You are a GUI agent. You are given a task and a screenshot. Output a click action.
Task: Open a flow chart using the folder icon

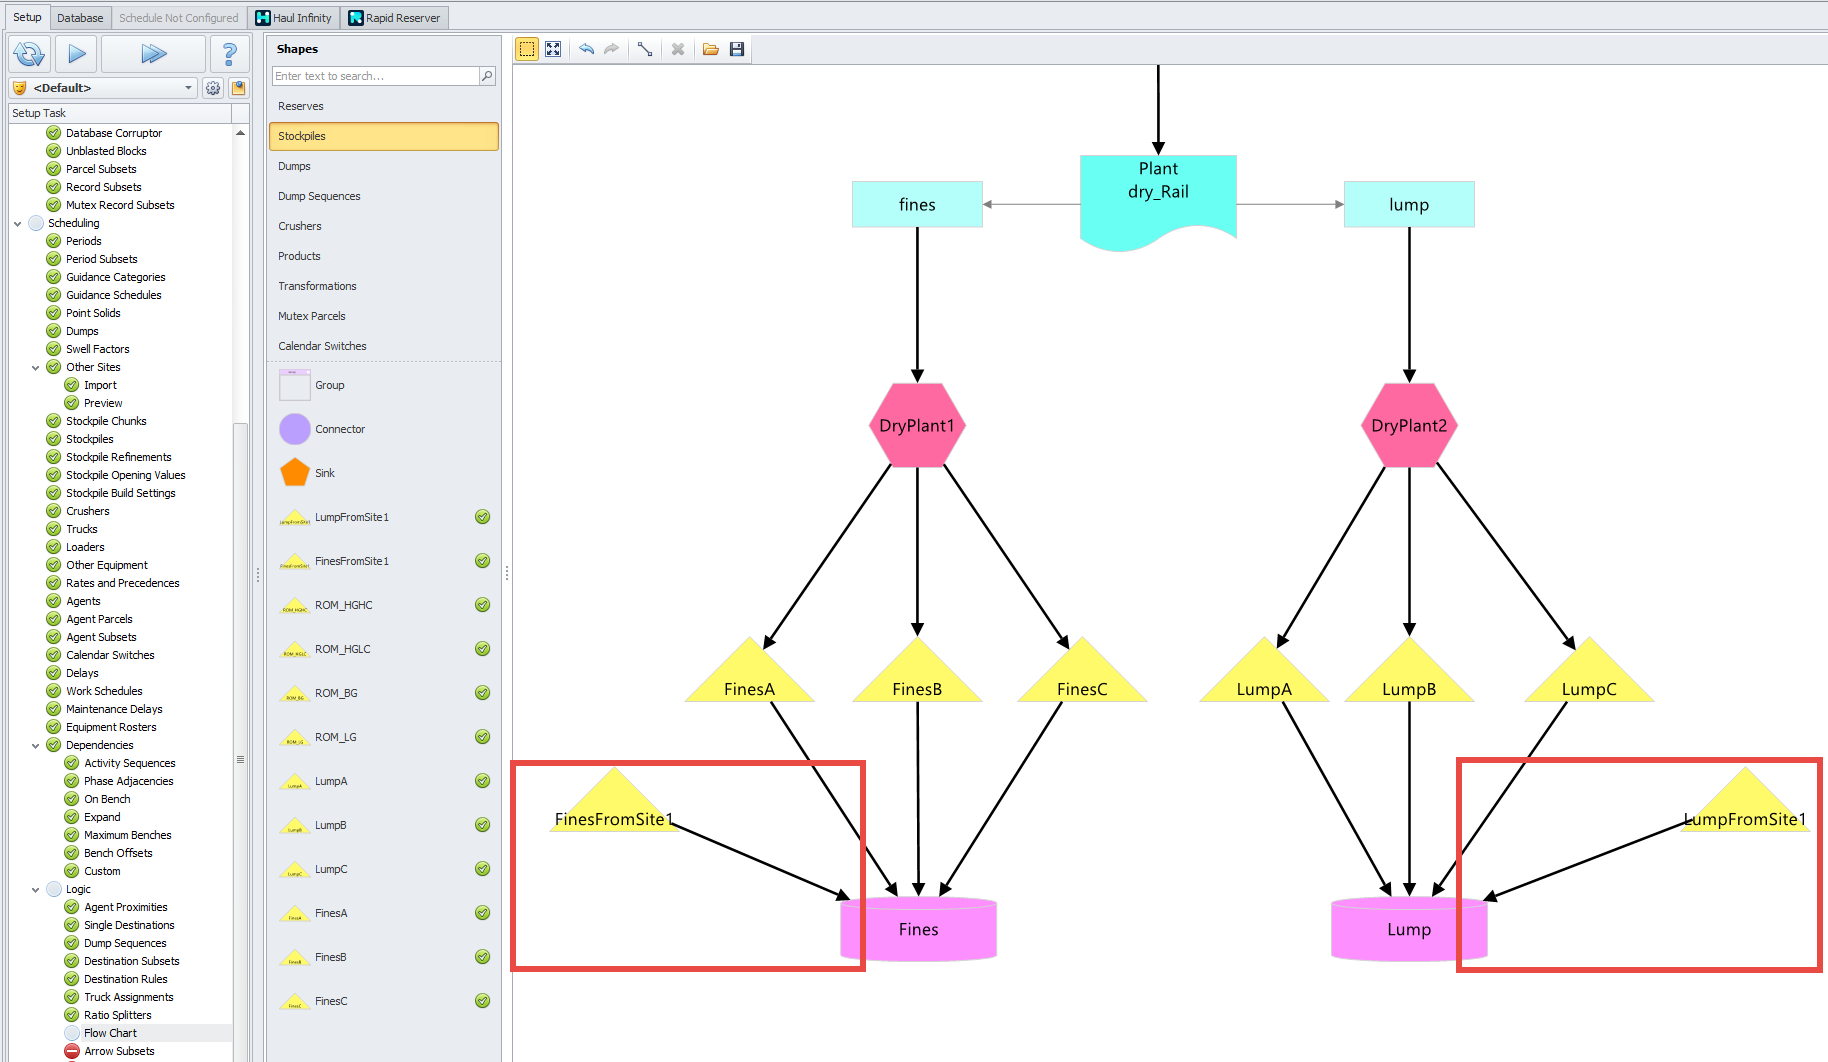pos(711,49)
